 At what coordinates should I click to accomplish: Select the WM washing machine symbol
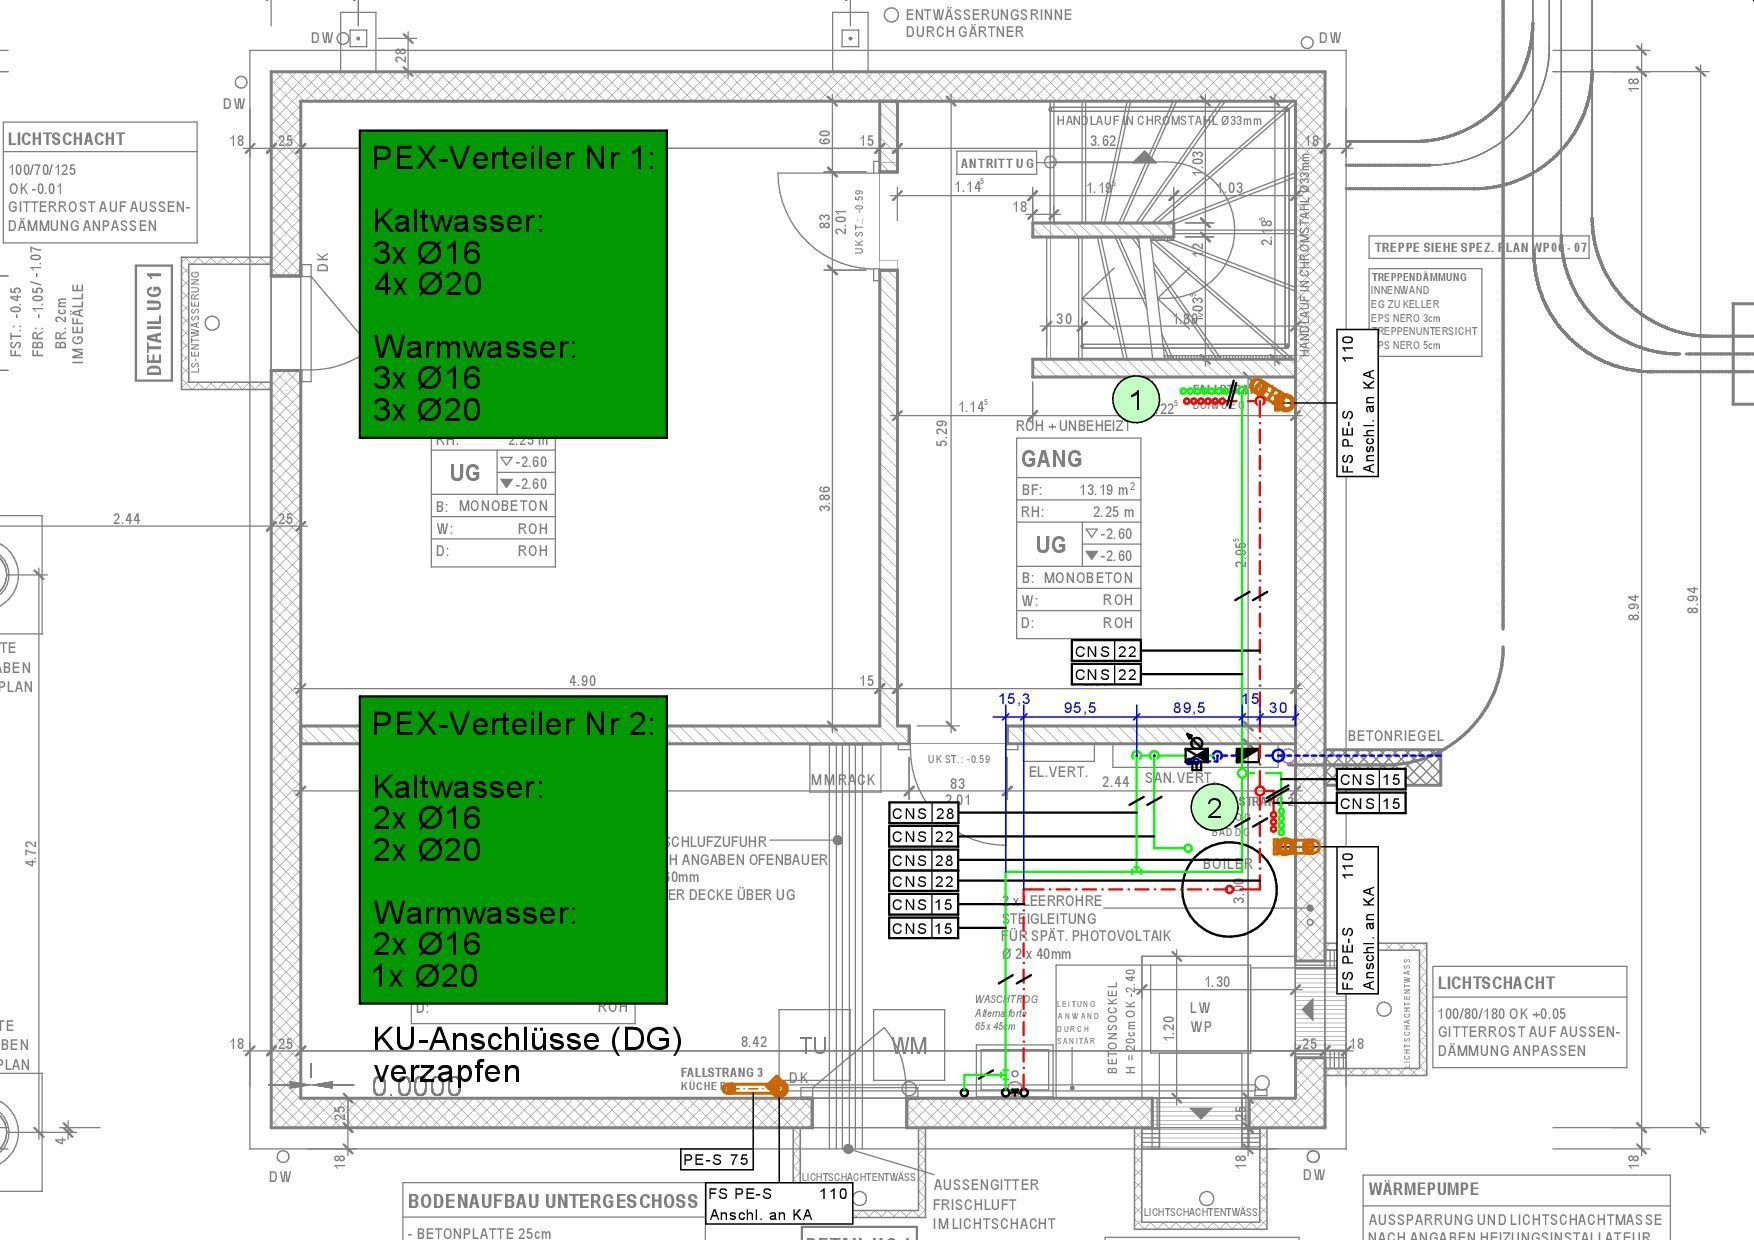tap(908, 1046)
